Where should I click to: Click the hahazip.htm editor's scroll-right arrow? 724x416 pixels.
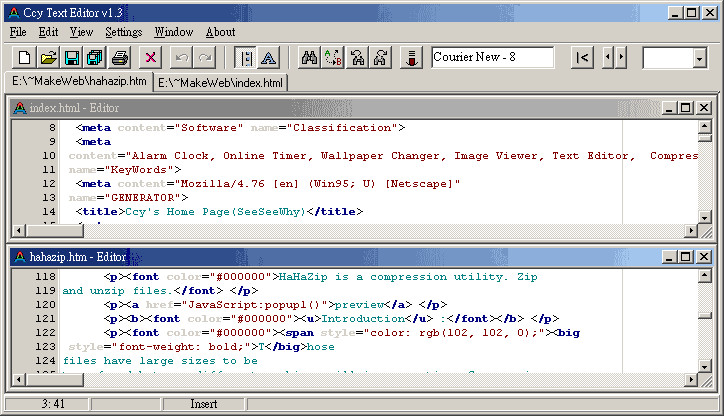691,380
